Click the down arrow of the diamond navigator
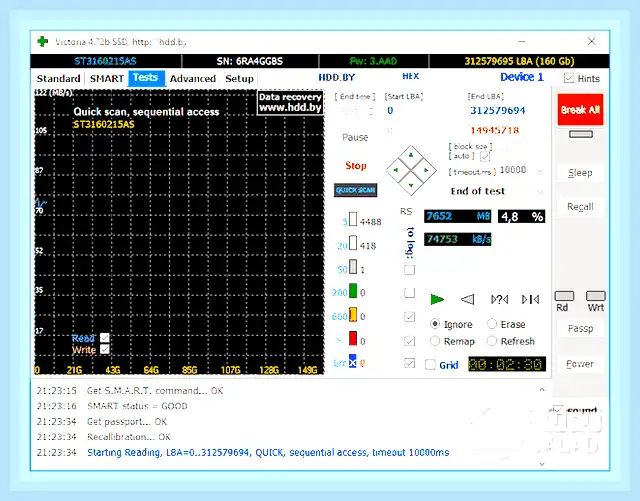This screenshot has height=501, width=640. coord(411,185)
